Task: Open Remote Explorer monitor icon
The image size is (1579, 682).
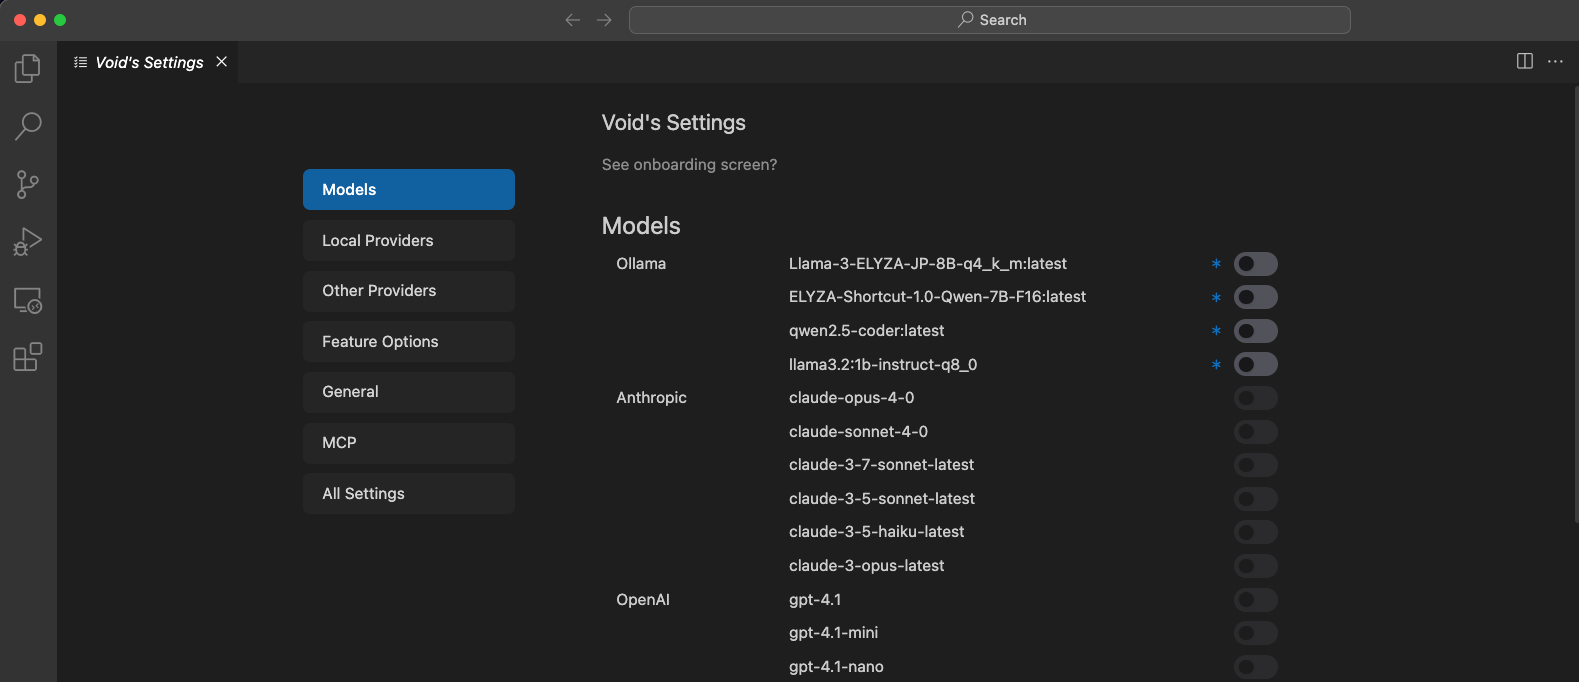Action: (28, 300)
